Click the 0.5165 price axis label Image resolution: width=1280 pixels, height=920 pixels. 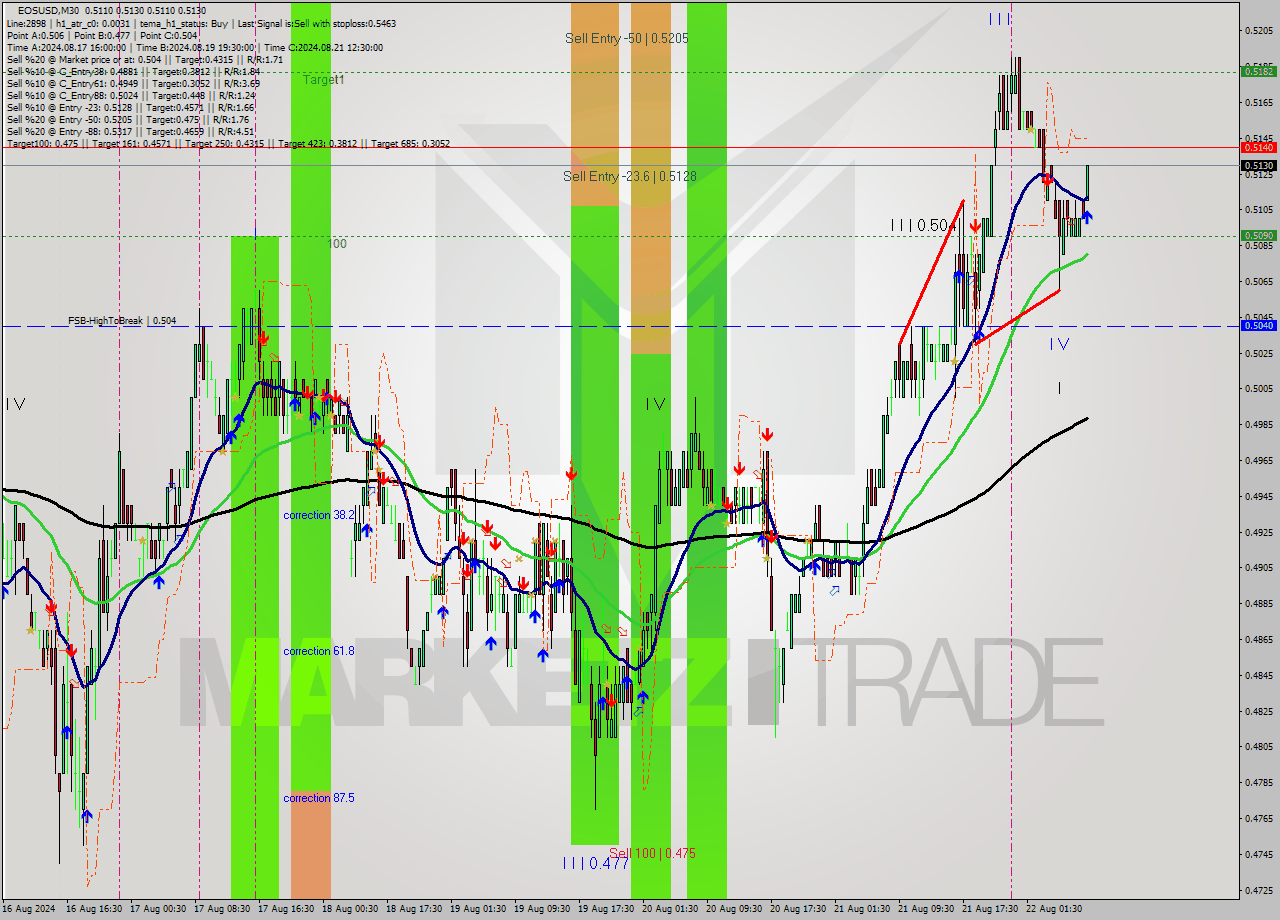(x=1259, y=102)
